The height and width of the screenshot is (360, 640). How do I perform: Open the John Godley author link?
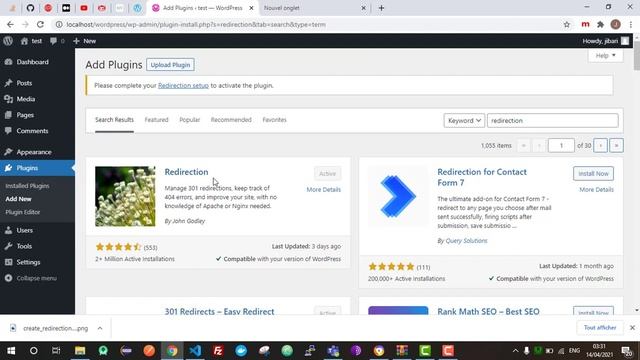[189, 221]
